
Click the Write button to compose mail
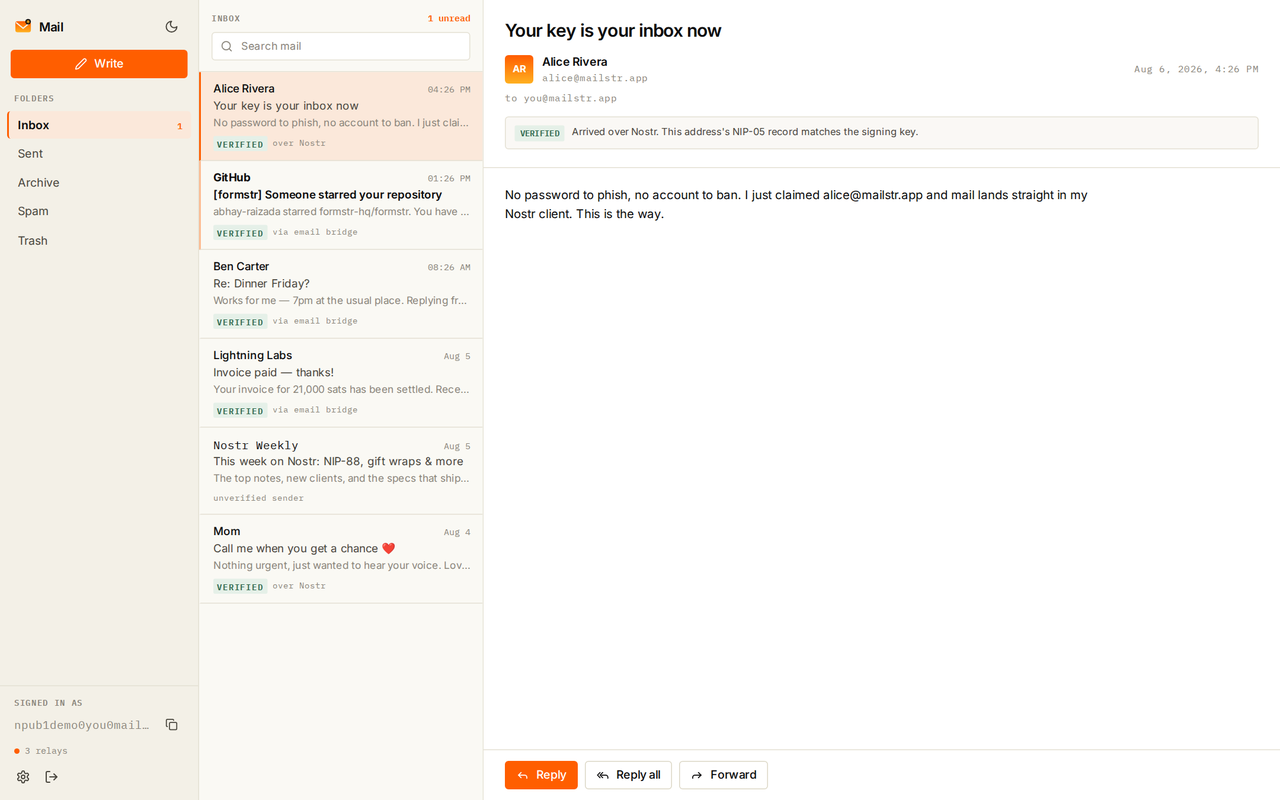99,64
